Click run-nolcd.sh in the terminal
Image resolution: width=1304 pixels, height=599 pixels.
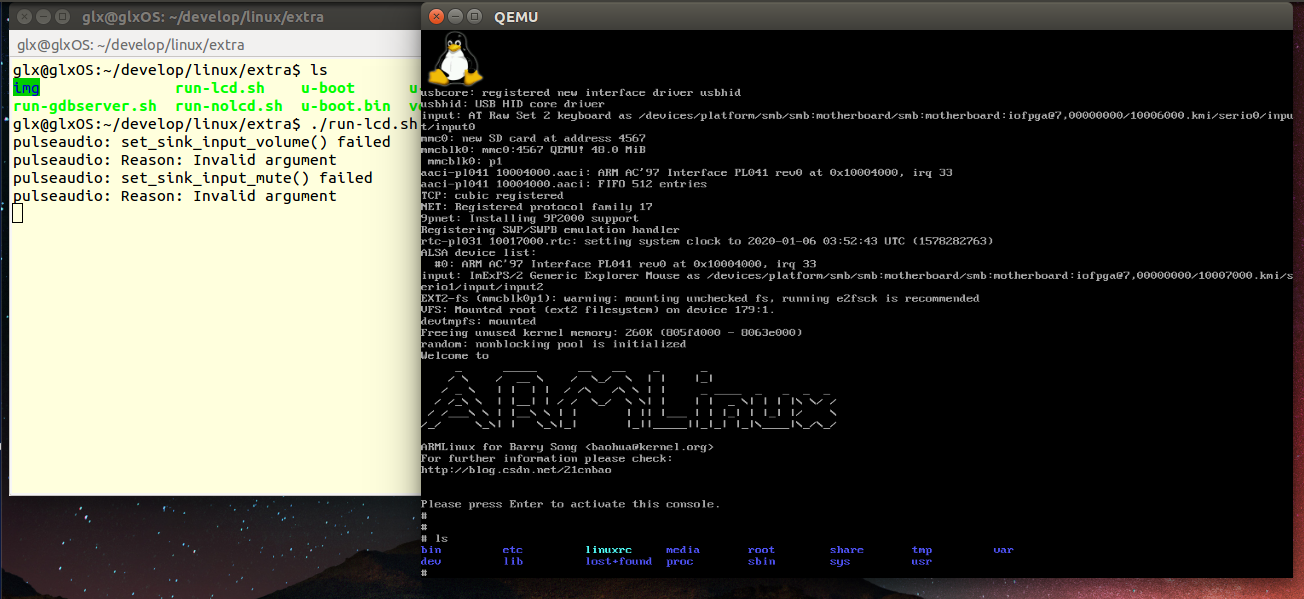click(x=229, y=106)
